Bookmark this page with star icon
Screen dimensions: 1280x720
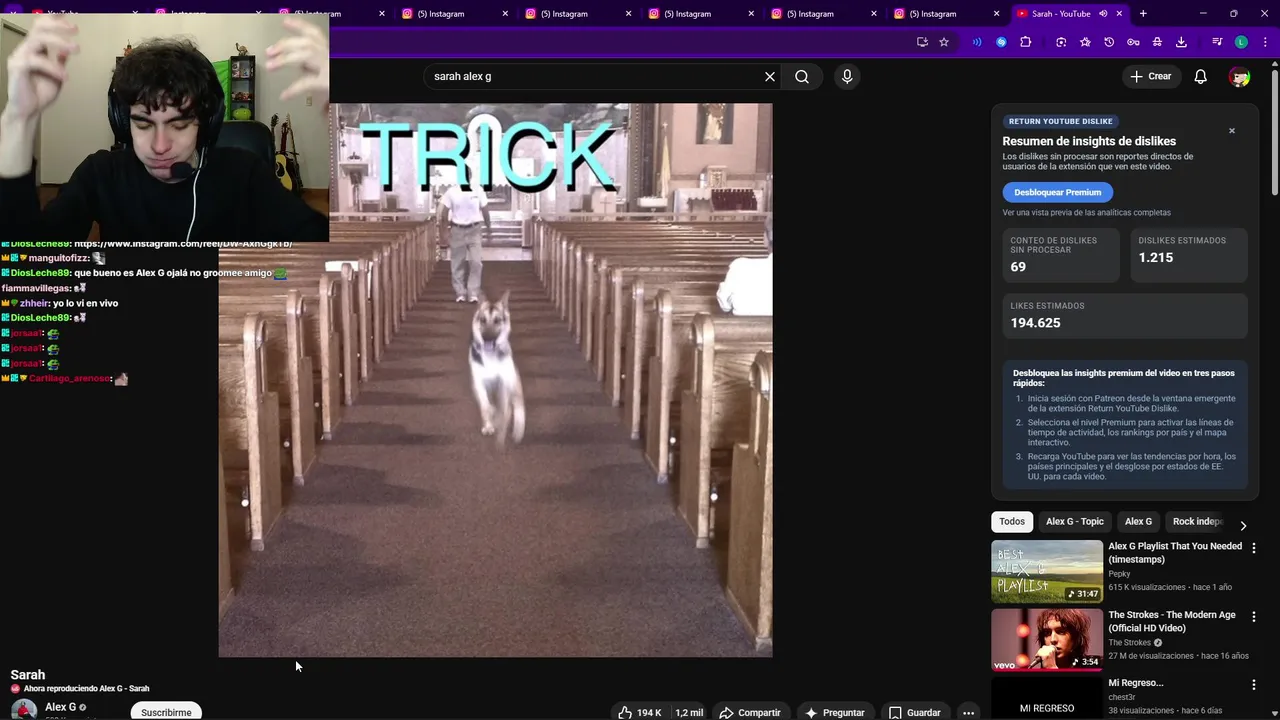944,42
